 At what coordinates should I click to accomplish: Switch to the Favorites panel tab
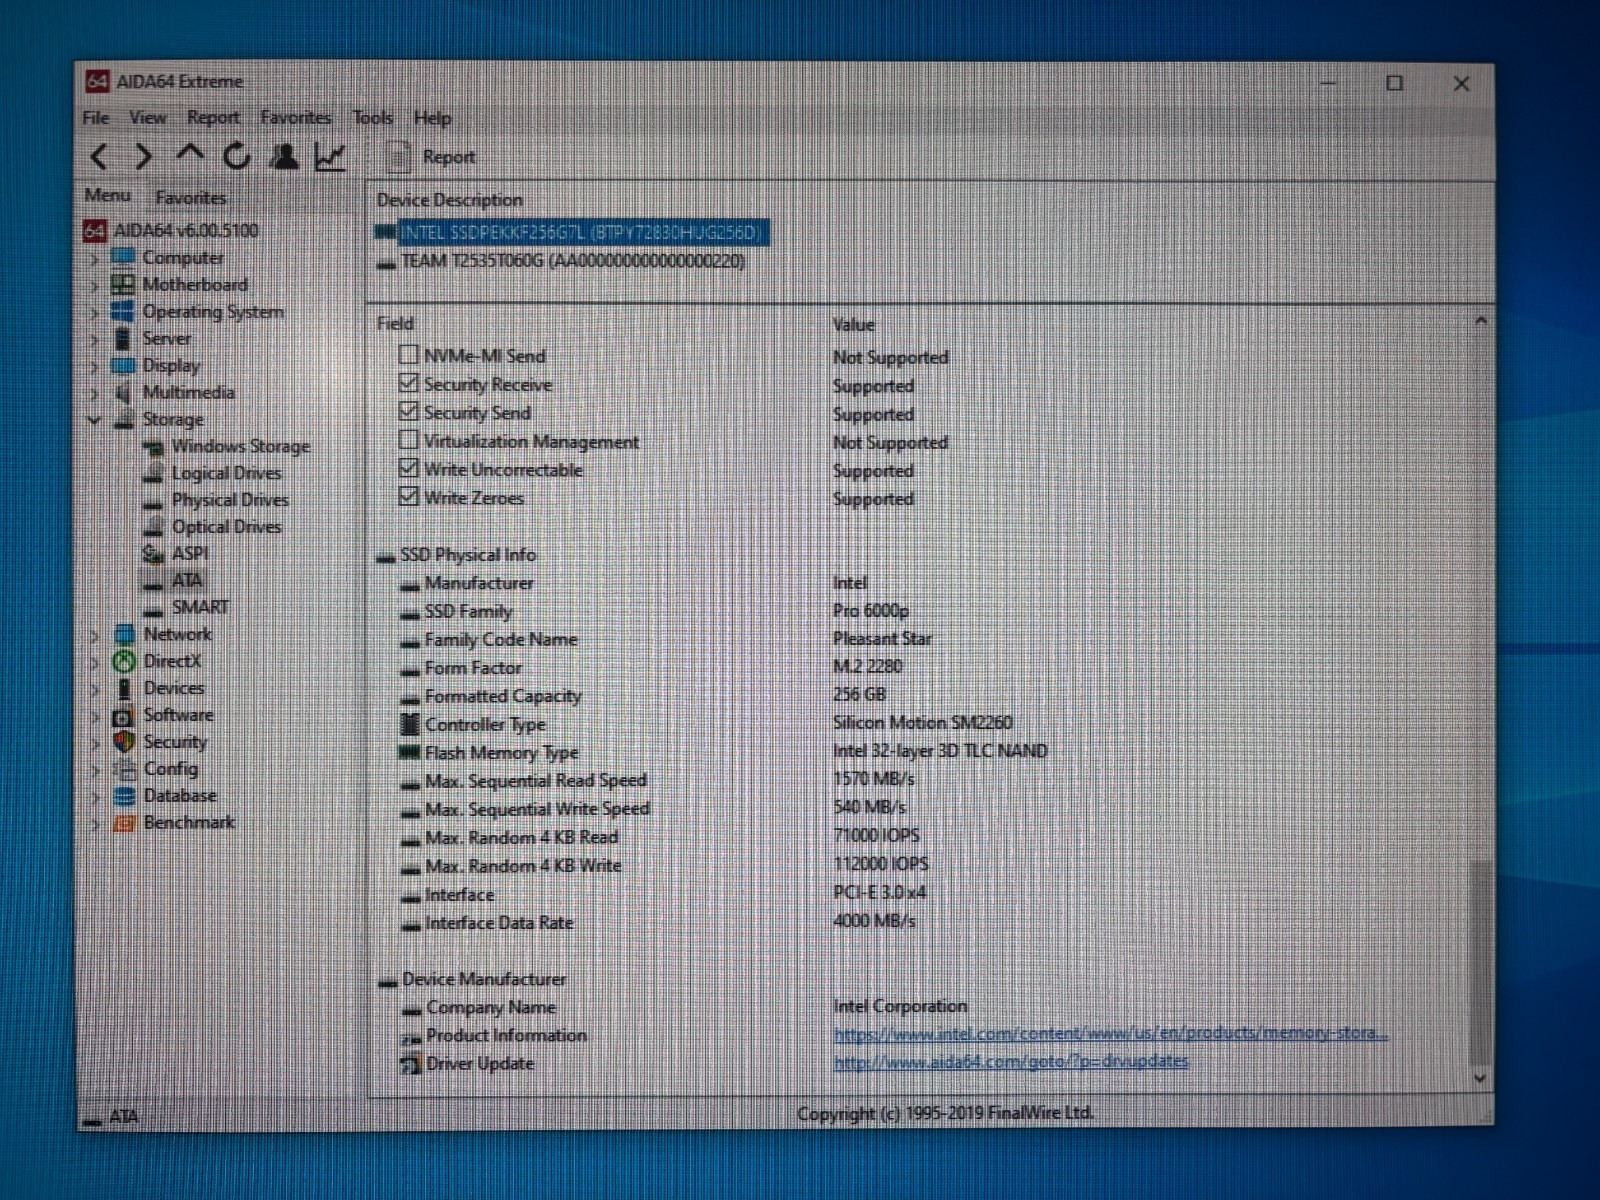pyautogui.click(x=191, y=198)
